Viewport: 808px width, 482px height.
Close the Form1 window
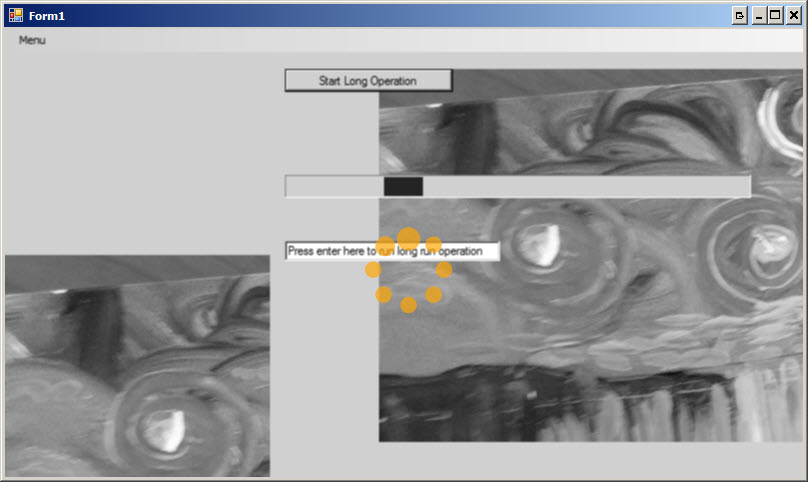[794, 15]
